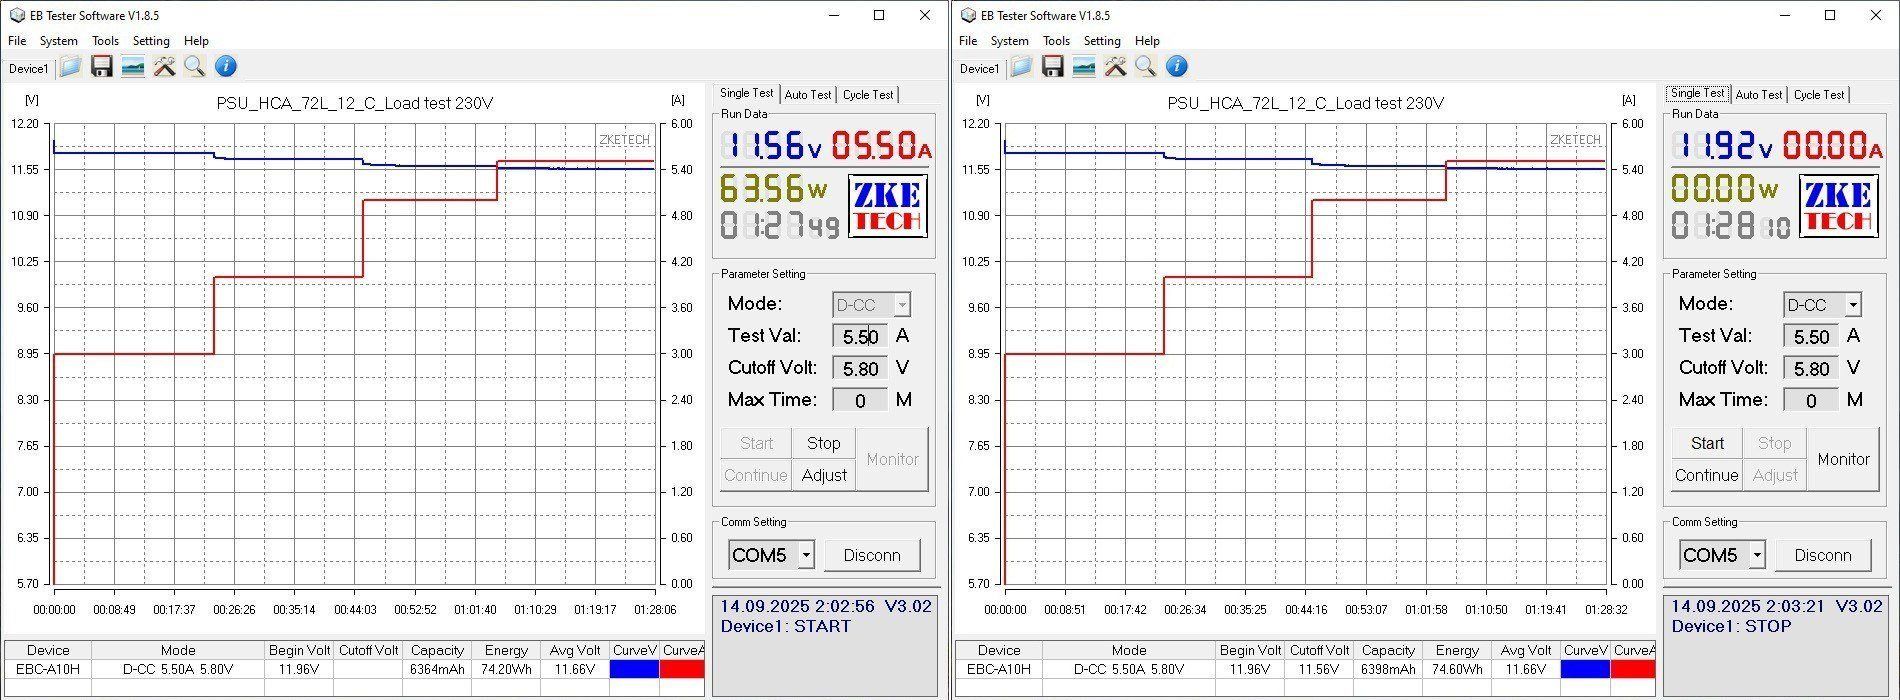Click the open folder icon in left window
The width and height of the screenshot is (1900, 700).
point(70,67)
